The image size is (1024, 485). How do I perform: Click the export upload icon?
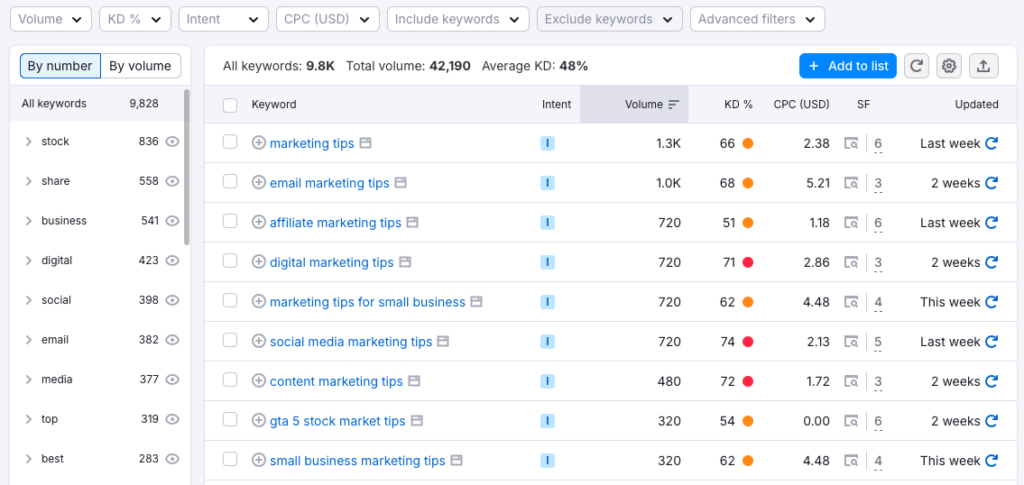[983, 66]
